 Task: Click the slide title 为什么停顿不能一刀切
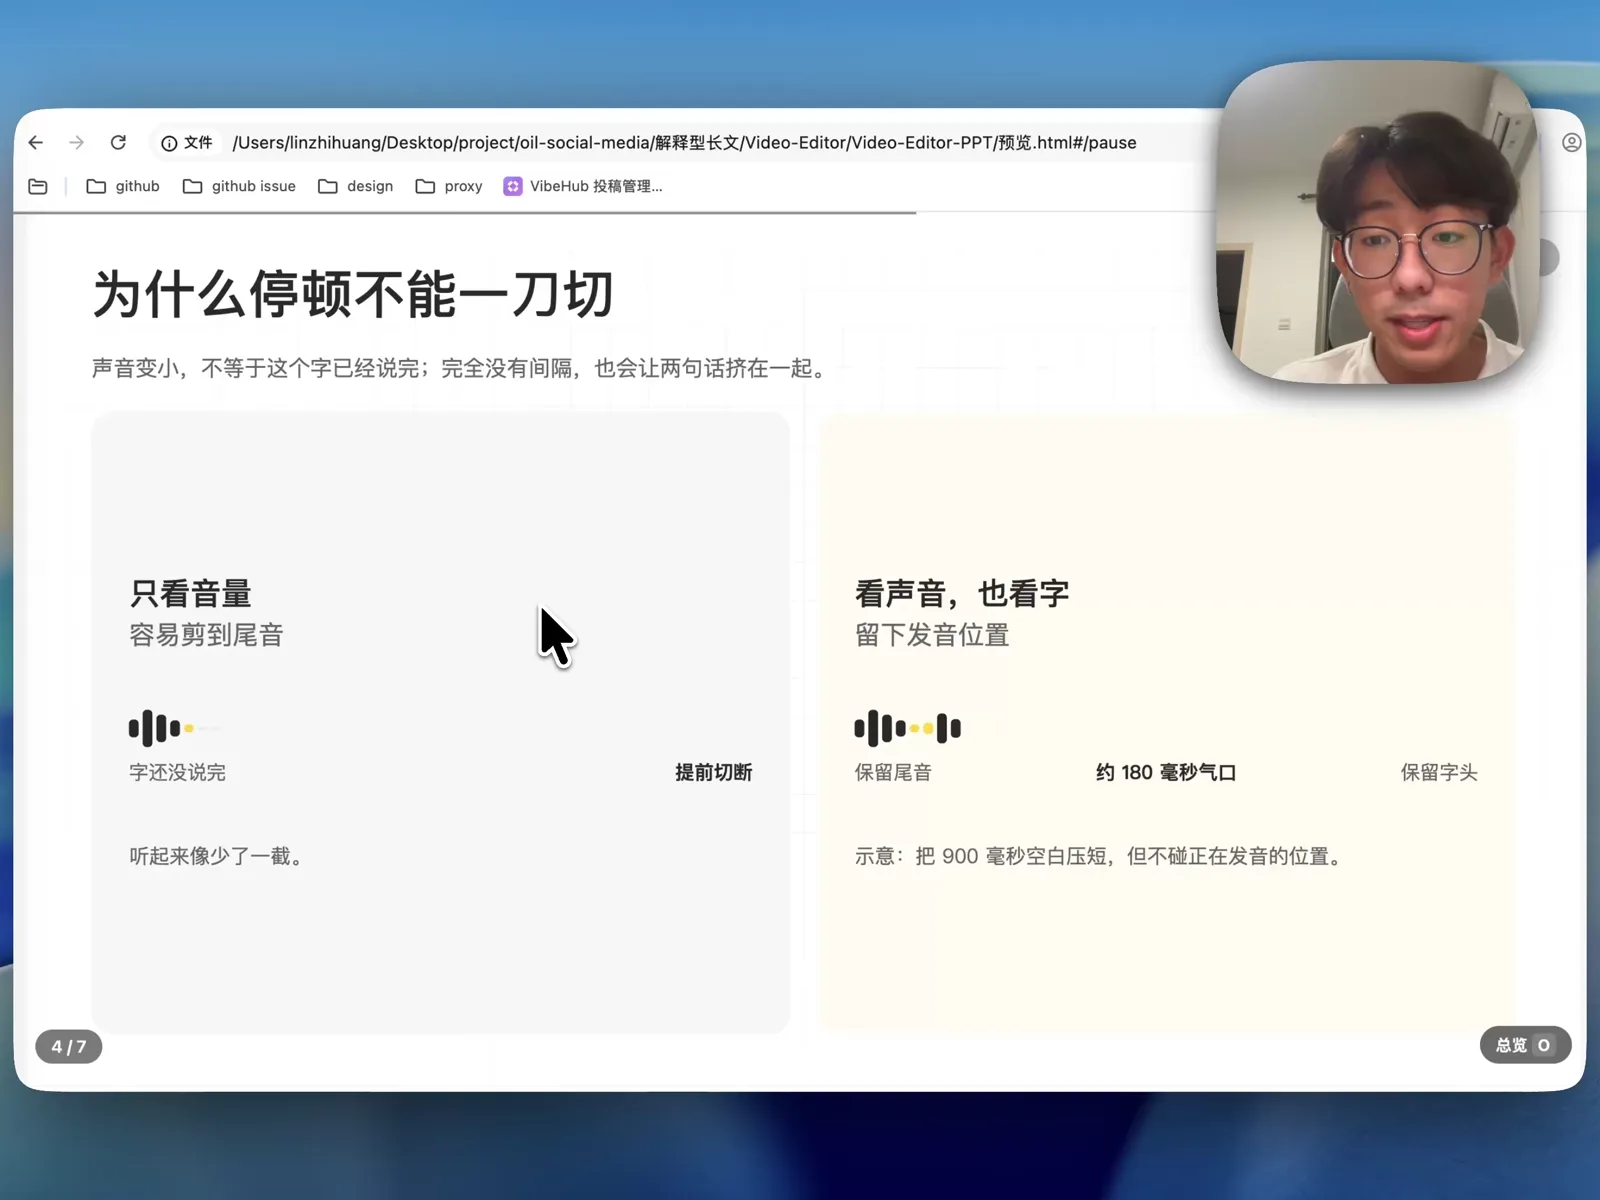coord(353,294)
